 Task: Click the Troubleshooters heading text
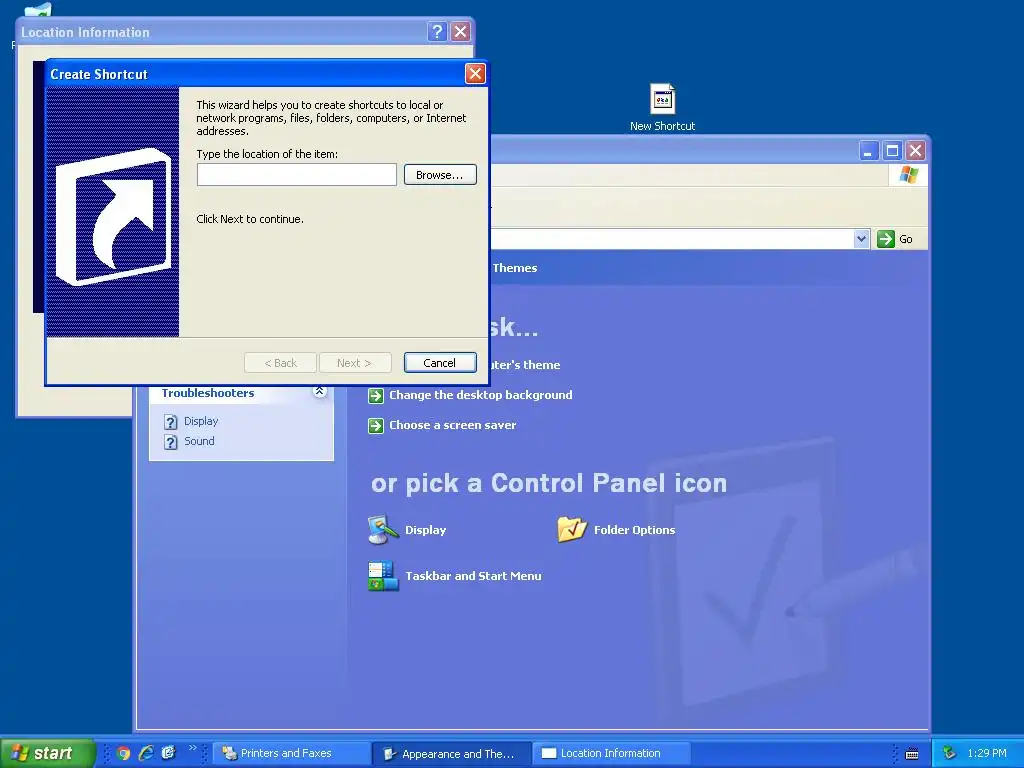click(x=208, y=393)
